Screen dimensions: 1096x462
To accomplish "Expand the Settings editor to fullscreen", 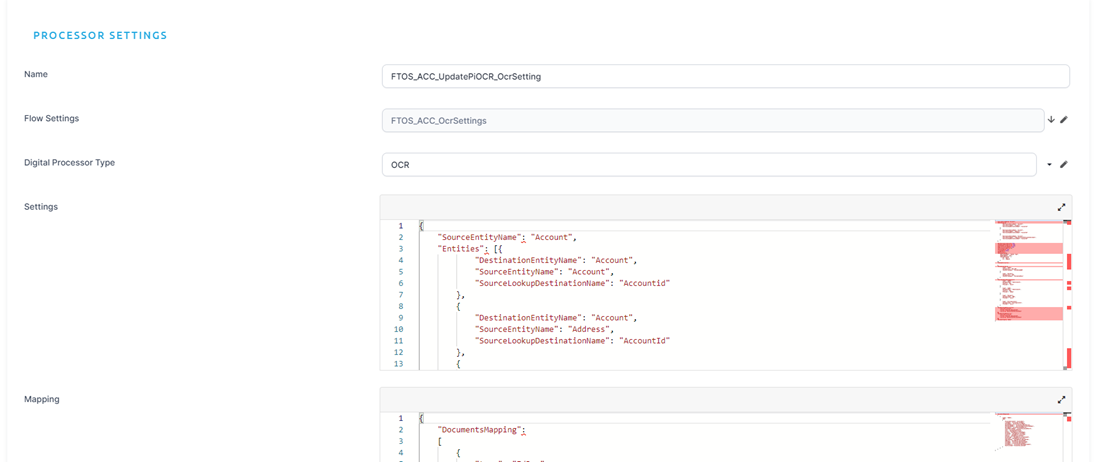I will click(1062, 208).
